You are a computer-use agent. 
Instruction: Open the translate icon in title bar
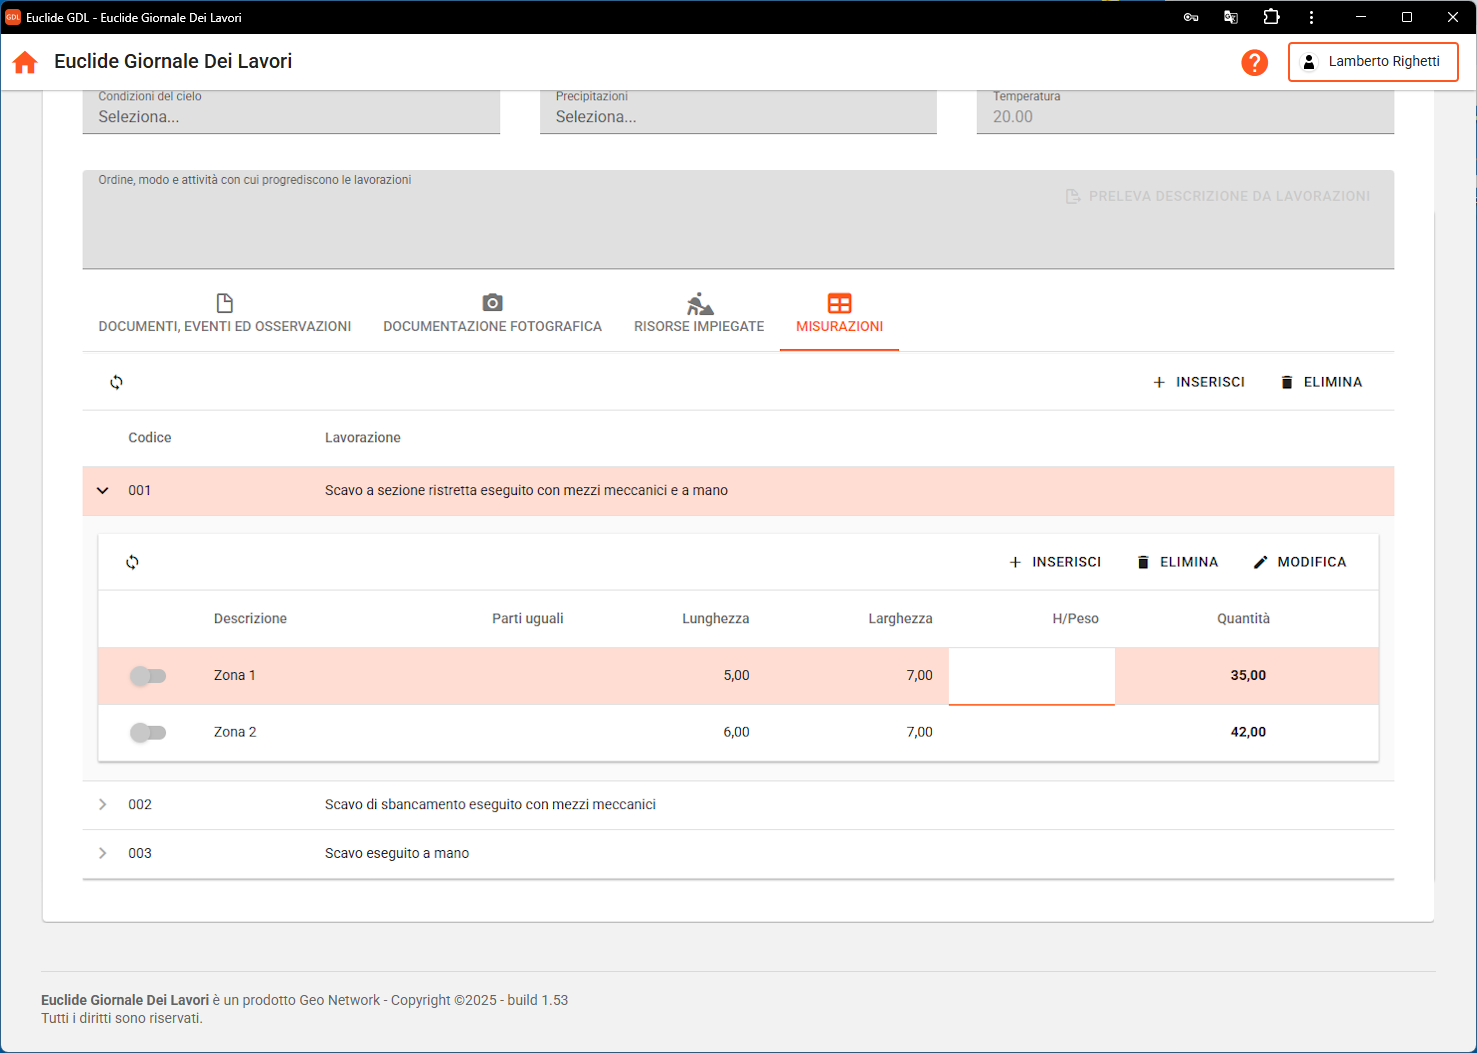(x=1231, y=17)
